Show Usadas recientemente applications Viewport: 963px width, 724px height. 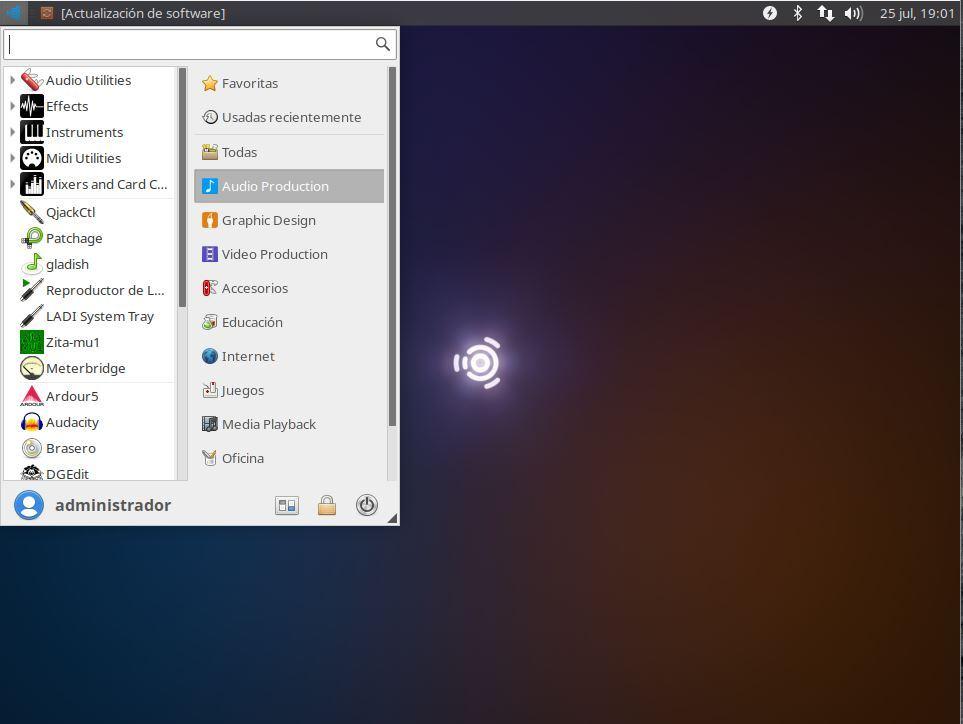[x=291, y=117]
